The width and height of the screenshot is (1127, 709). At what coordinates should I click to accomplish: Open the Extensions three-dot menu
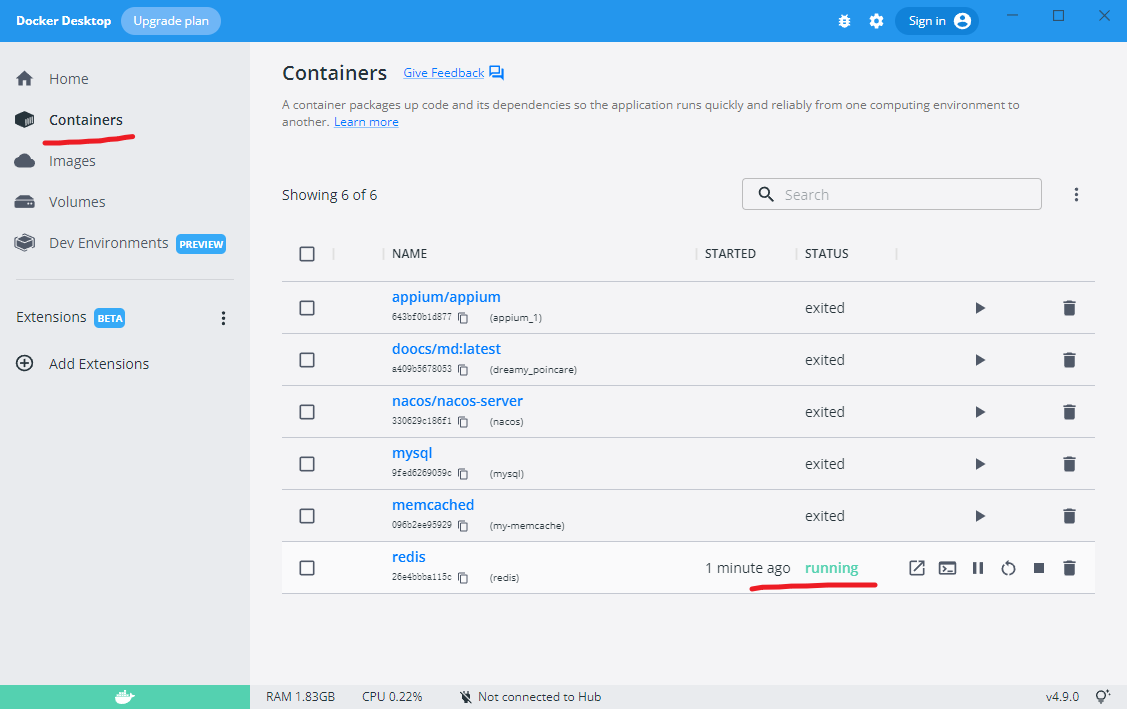pyautogui.click(x=224, y=318)
